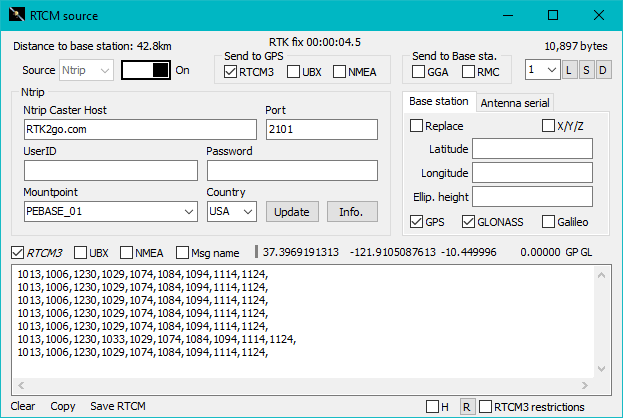This screenshot has width=623, height=418.
Task: Click the RTK fix 00:00:04.5 status
Action: [x=315, y=42]
